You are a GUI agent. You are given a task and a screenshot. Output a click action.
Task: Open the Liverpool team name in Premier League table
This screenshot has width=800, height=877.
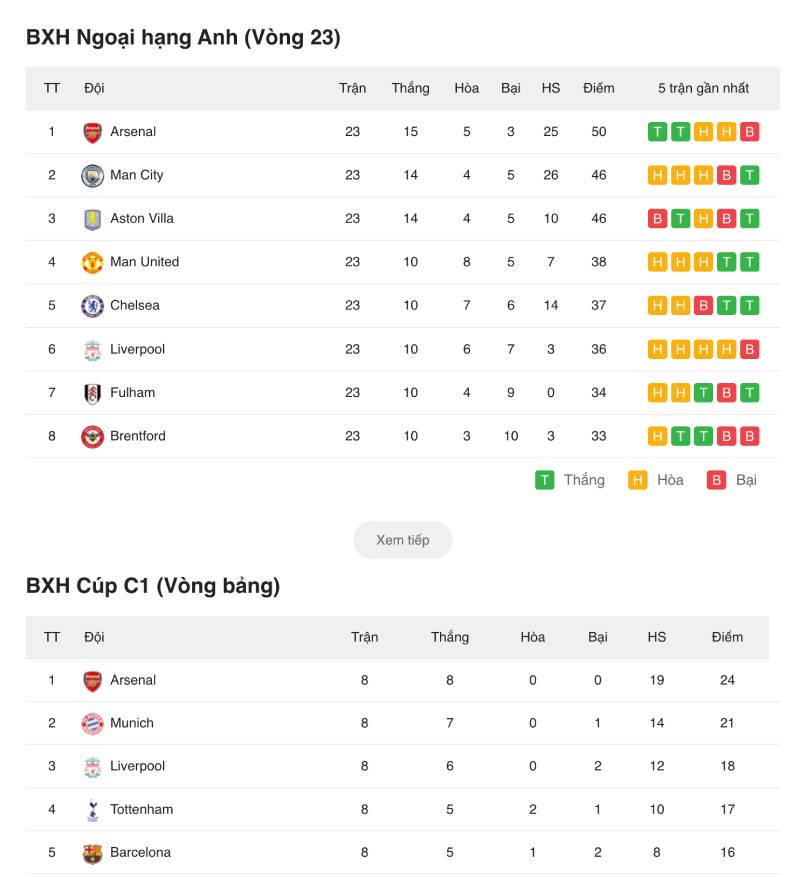click(x=137, y=349)
